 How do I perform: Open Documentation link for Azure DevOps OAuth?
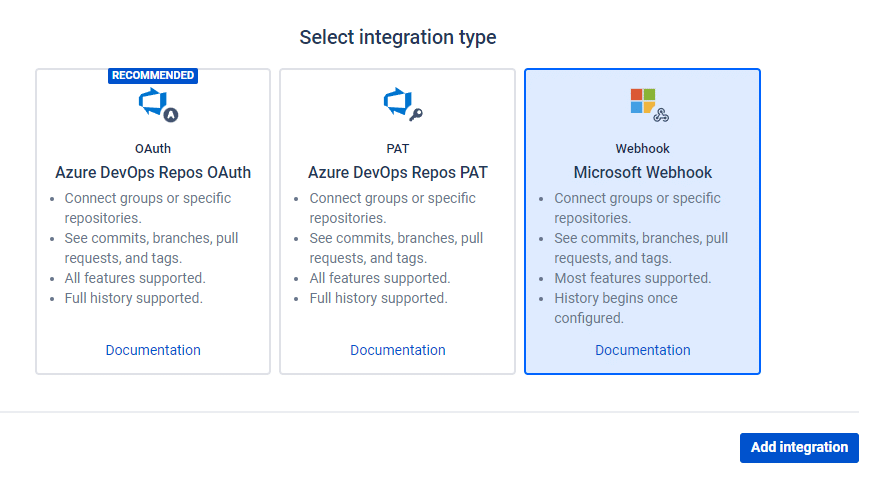(153, 350)
